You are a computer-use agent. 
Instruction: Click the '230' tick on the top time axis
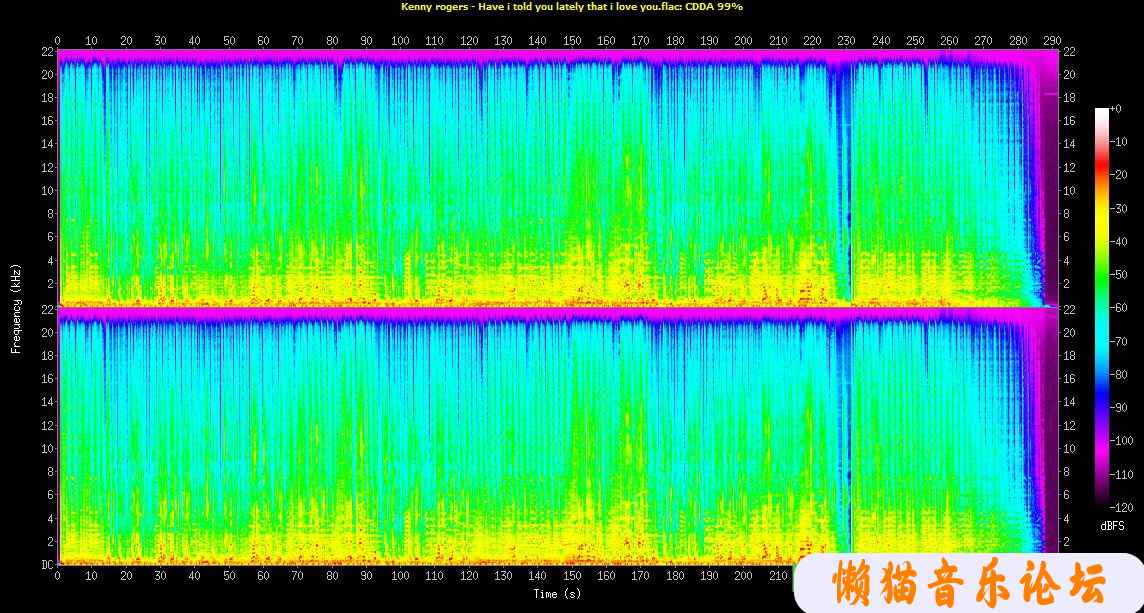tap(846, 41)
